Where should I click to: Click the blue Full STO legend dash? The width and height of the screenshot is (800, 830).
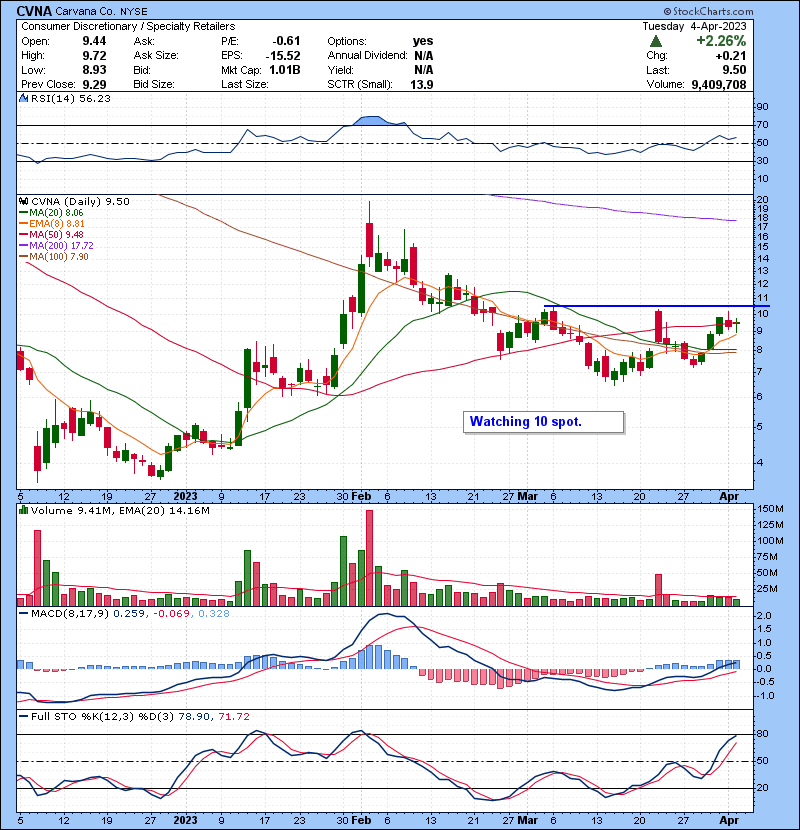pos(23,717)
